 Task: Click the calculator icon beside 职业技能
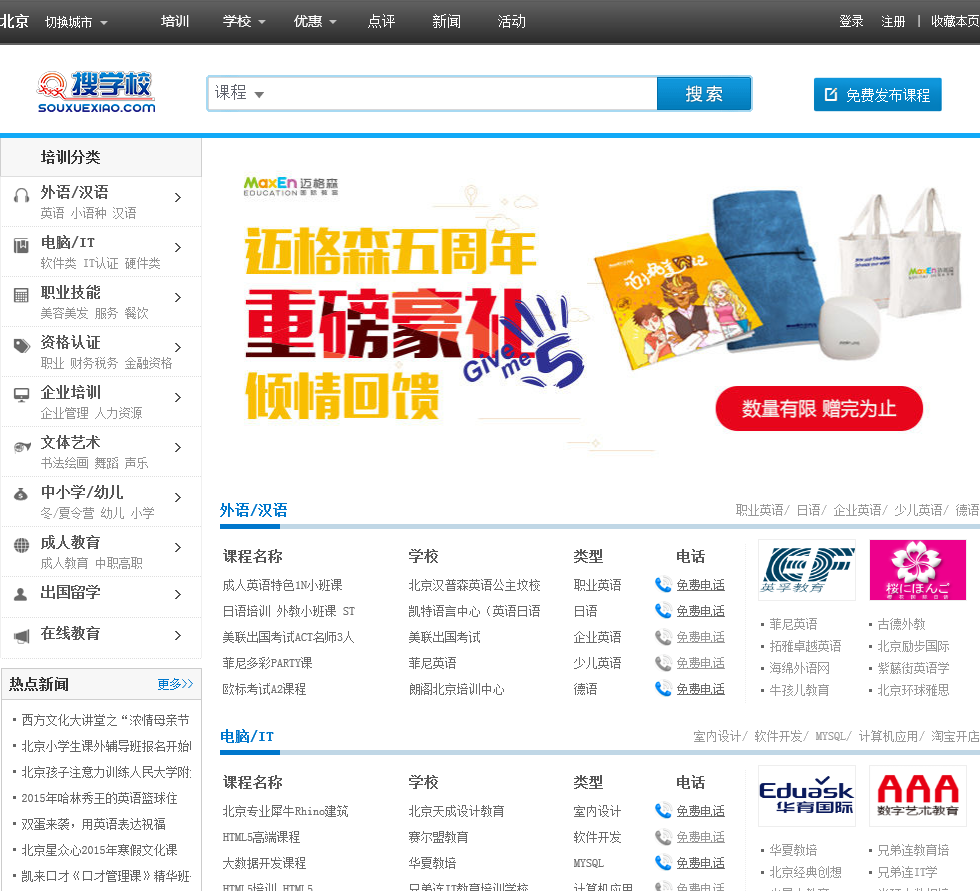click(21, 296)
